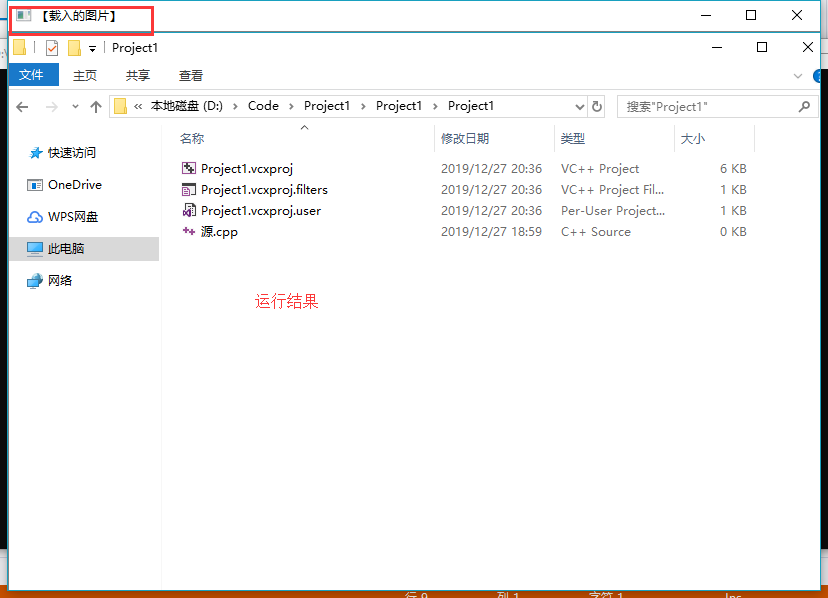Click the Properties checkmark quick-access icon
The width and height of the screenshot is (828, 598).
point(52,48)
